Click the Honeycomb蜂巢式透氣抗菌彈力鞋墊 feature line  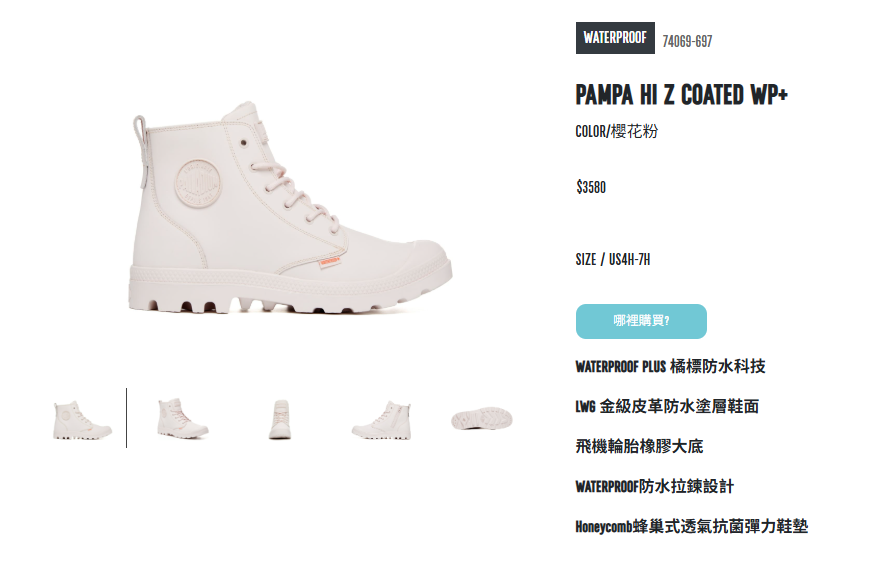tap(691, 526)
